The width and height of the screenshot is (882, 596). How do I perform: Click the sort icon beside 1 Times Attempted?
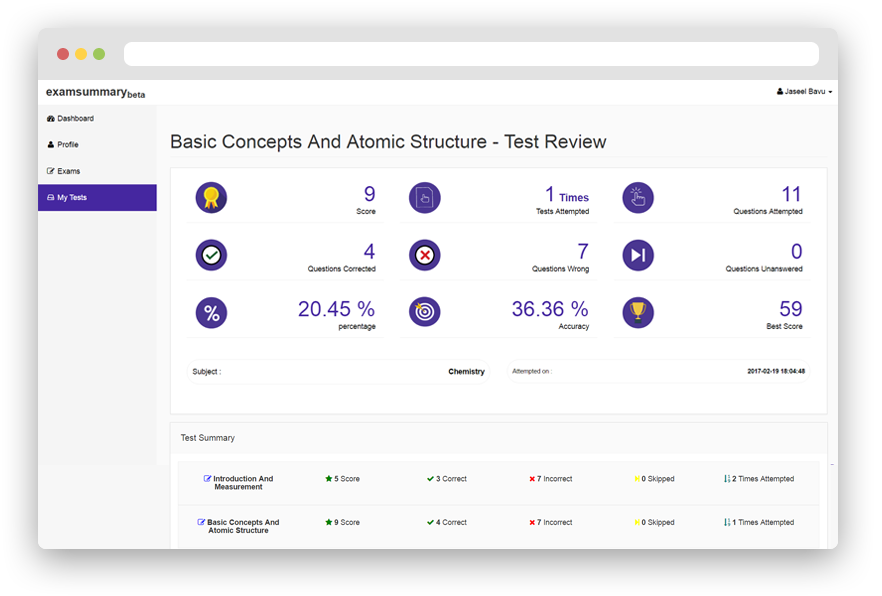tap(727, 522)
